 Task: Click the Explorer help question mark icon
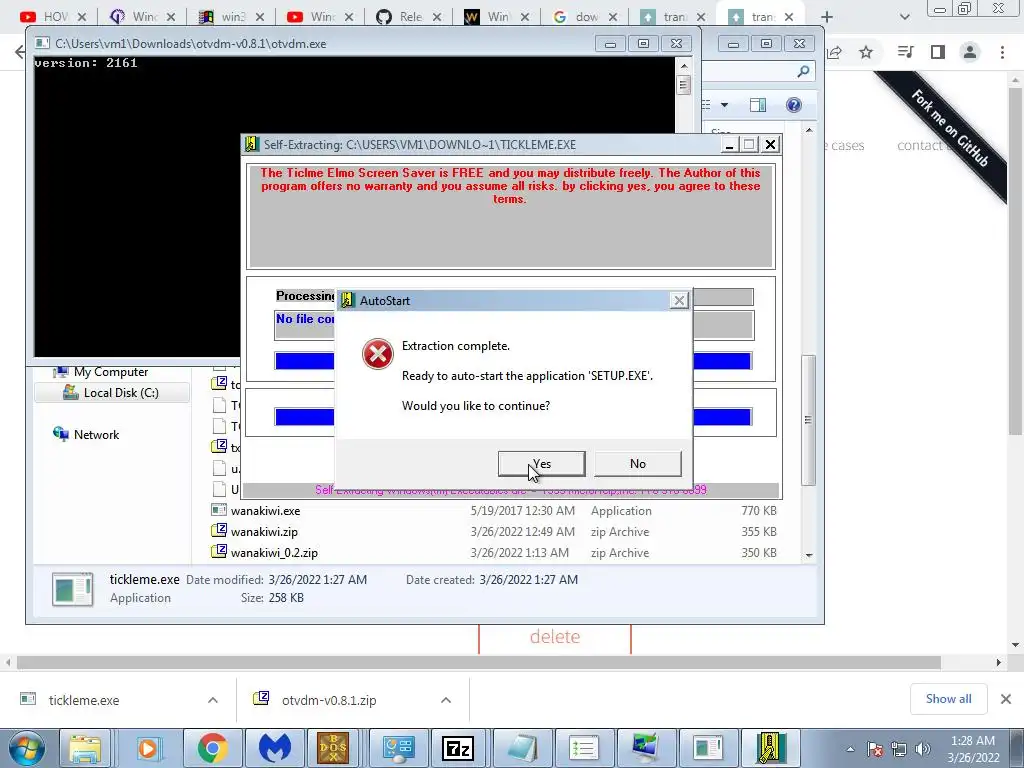[x=793, y=105]
